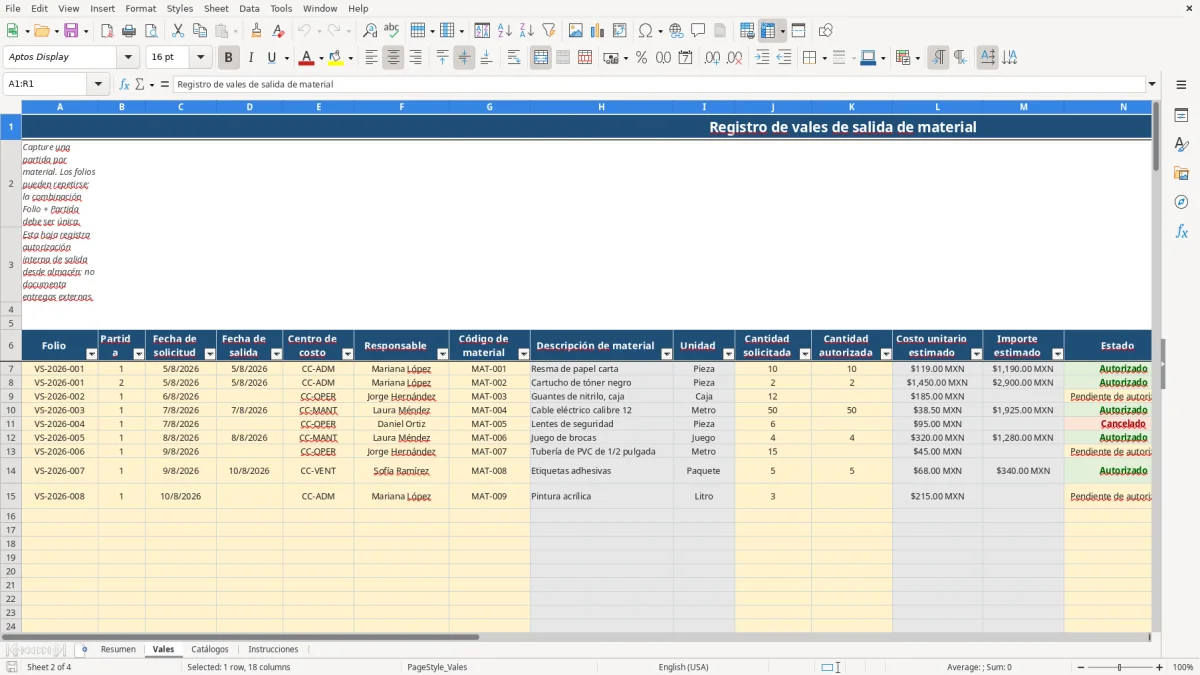Click the Print icon
The height and width of the screenshot is (675, 1200).
pos(129,30)
